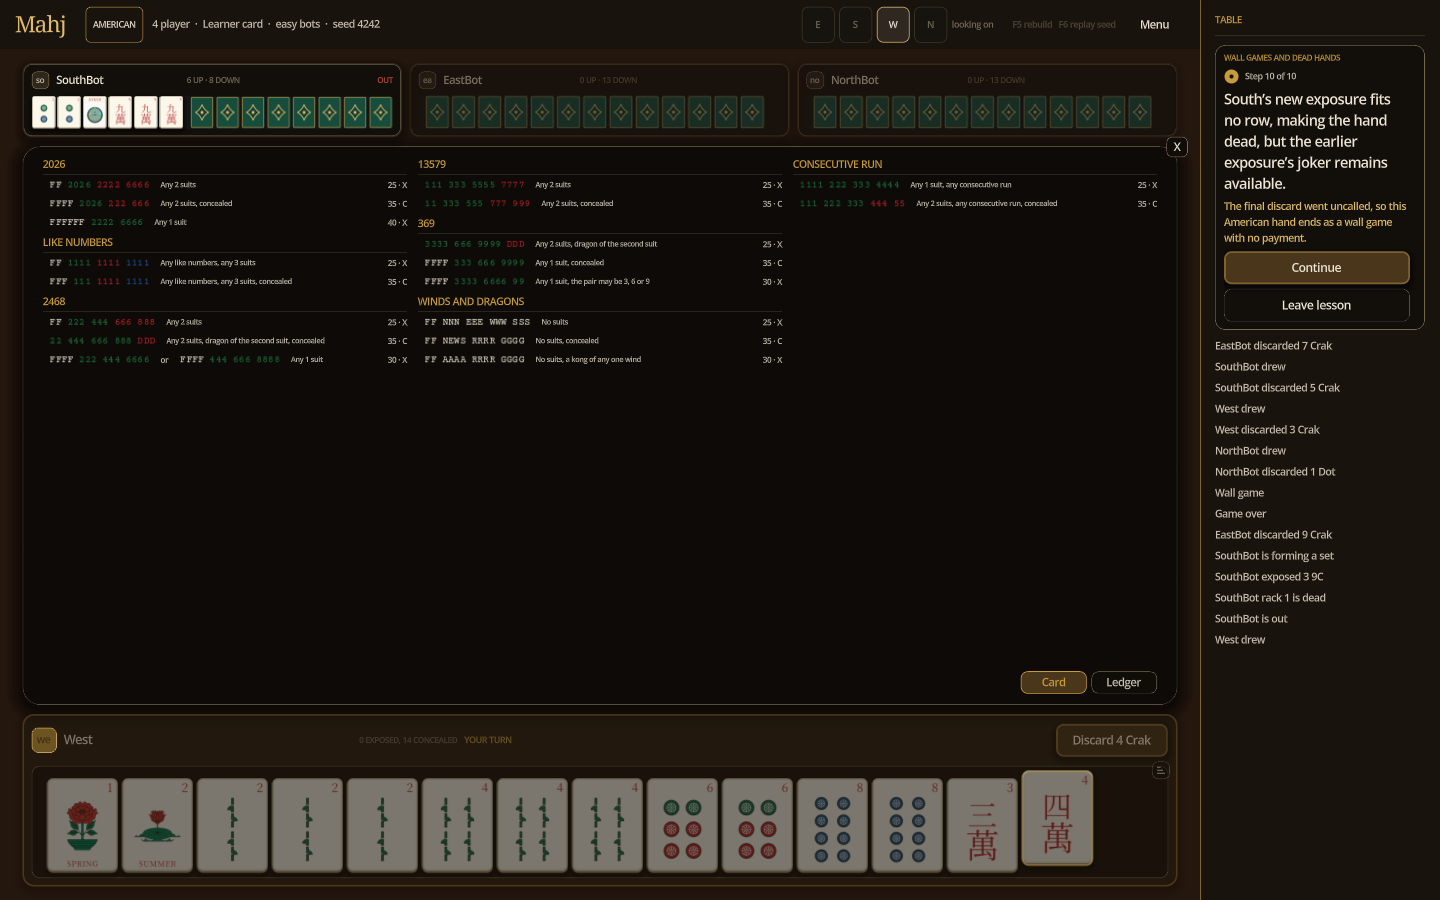Screen dimensions: 1440x900
Task: Click the WINDS AND DRAGONS heading
Action: [x=471, y=301]
